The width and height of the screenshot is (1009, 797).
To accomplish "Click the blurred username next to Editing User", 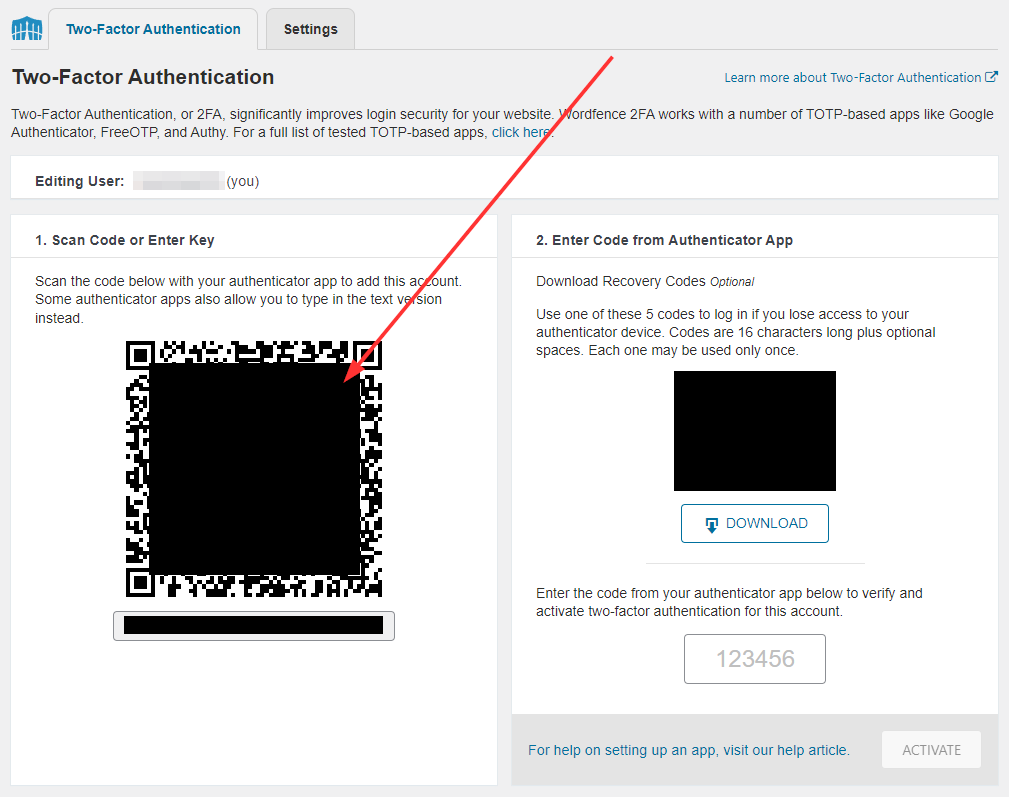I will point(178,181).
